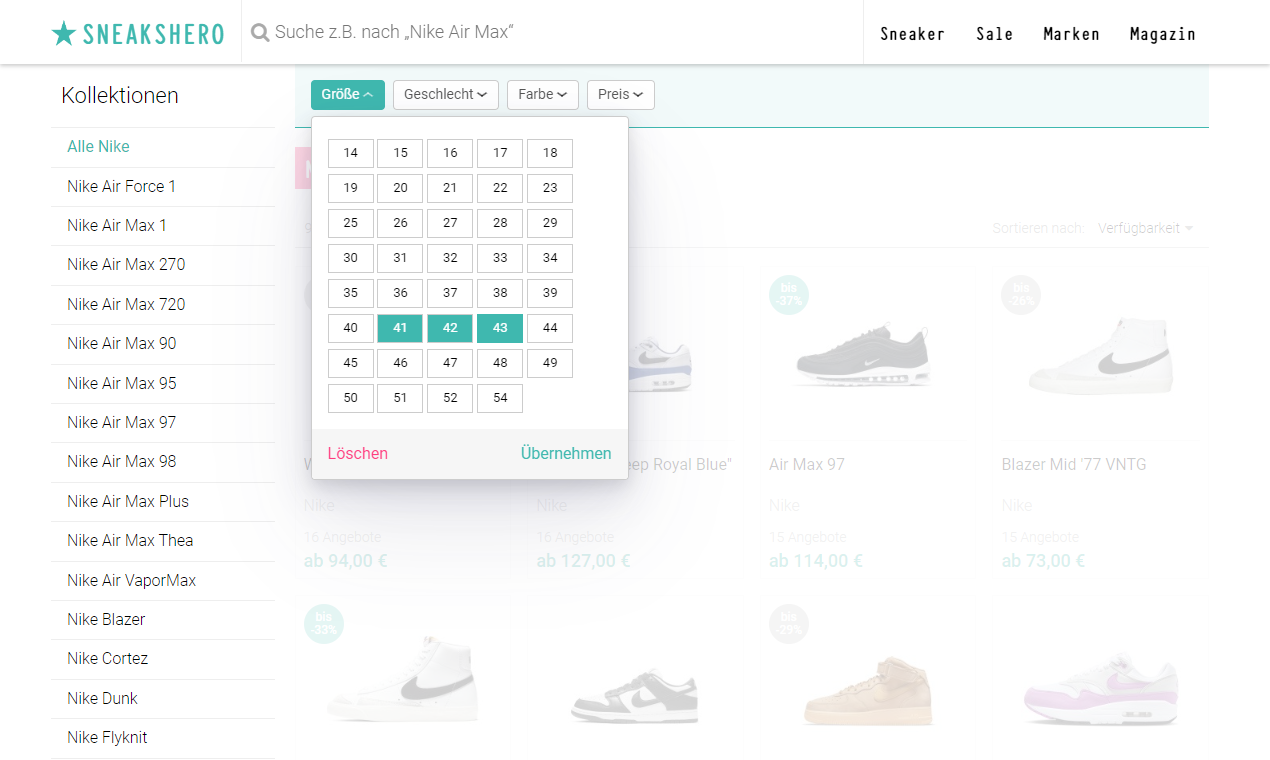Open the Nike Blazer collection

[163, 619]
